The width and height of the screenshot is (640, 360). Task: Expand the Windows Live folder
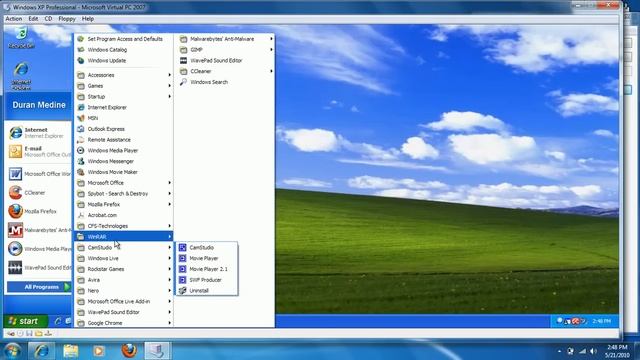click(124, 258)
